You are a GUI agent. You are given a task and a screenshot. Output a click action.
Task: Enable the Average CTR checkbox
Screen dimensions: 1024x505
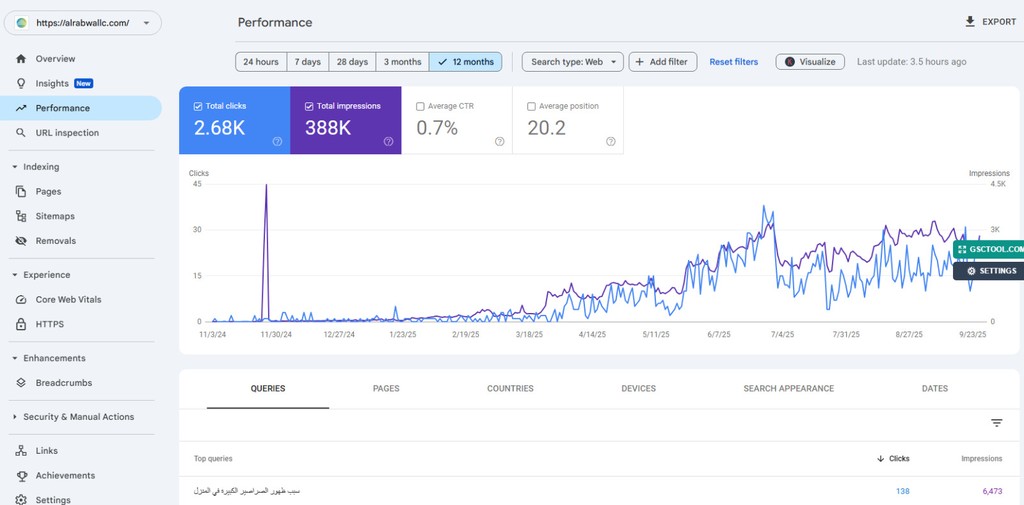420,106
